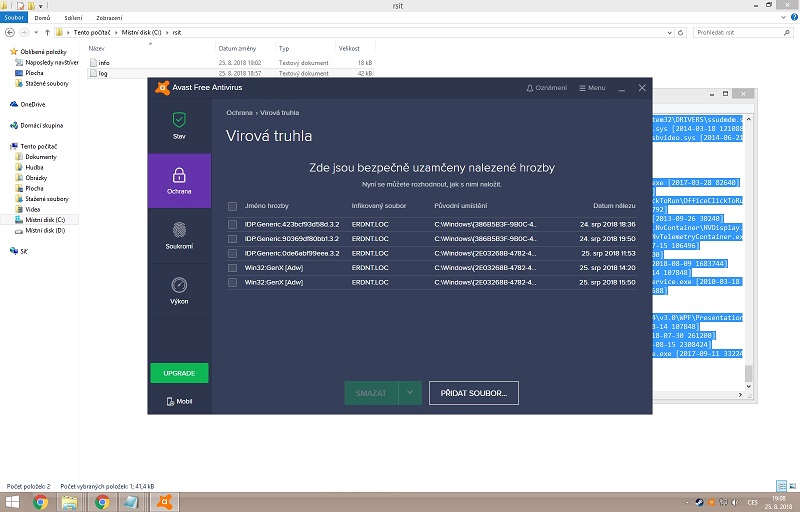Viewport: 800px width, 512px height.
Task: Click the Infikovaný soubor column header
Action: [x=379, y=206]
